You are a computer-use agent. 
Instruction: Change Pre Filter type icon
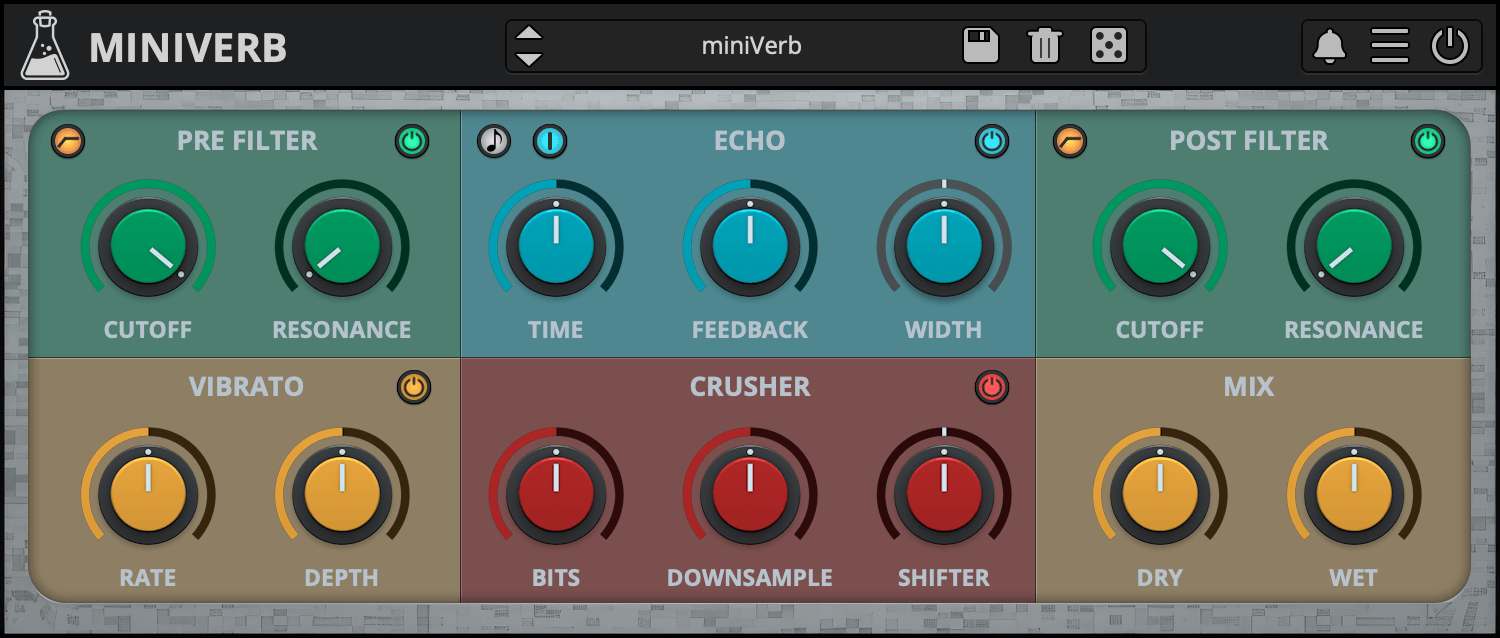coord(68,141)
